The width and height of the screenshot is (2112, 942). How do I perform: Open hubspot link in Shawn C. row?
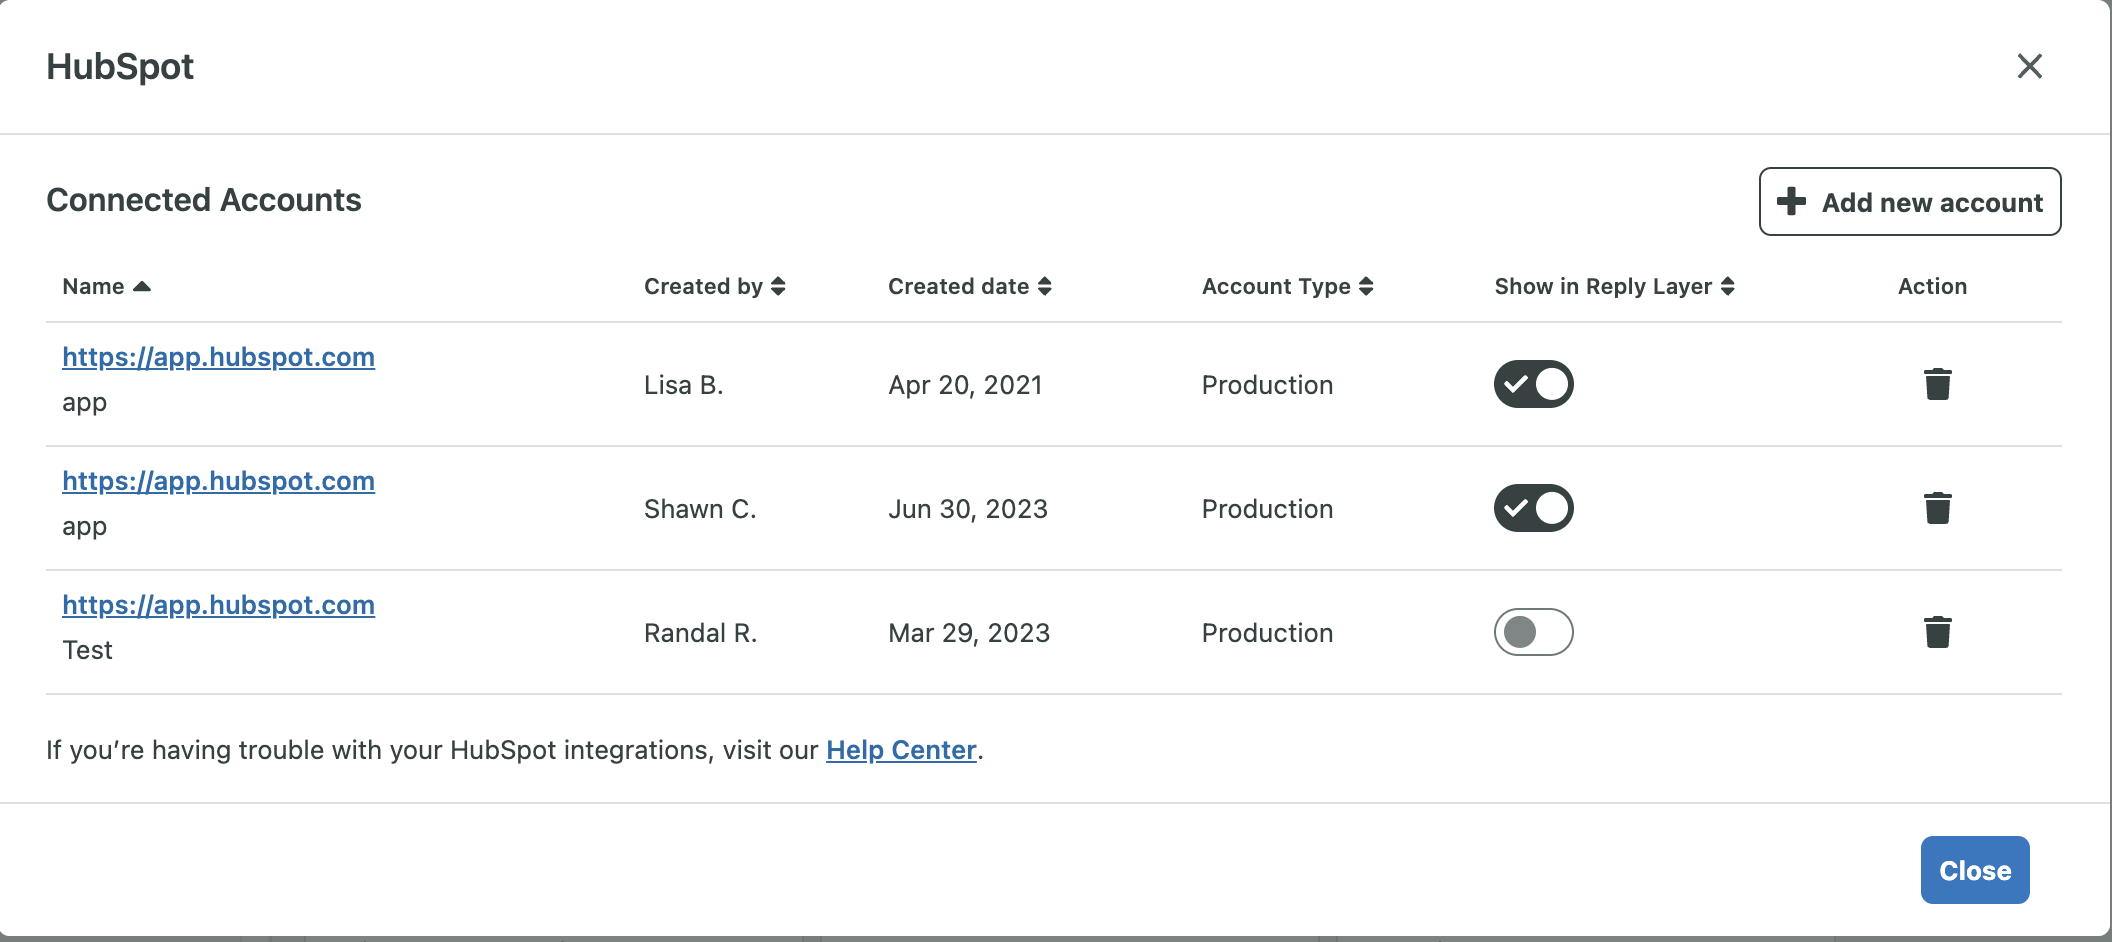pos(218,481)
